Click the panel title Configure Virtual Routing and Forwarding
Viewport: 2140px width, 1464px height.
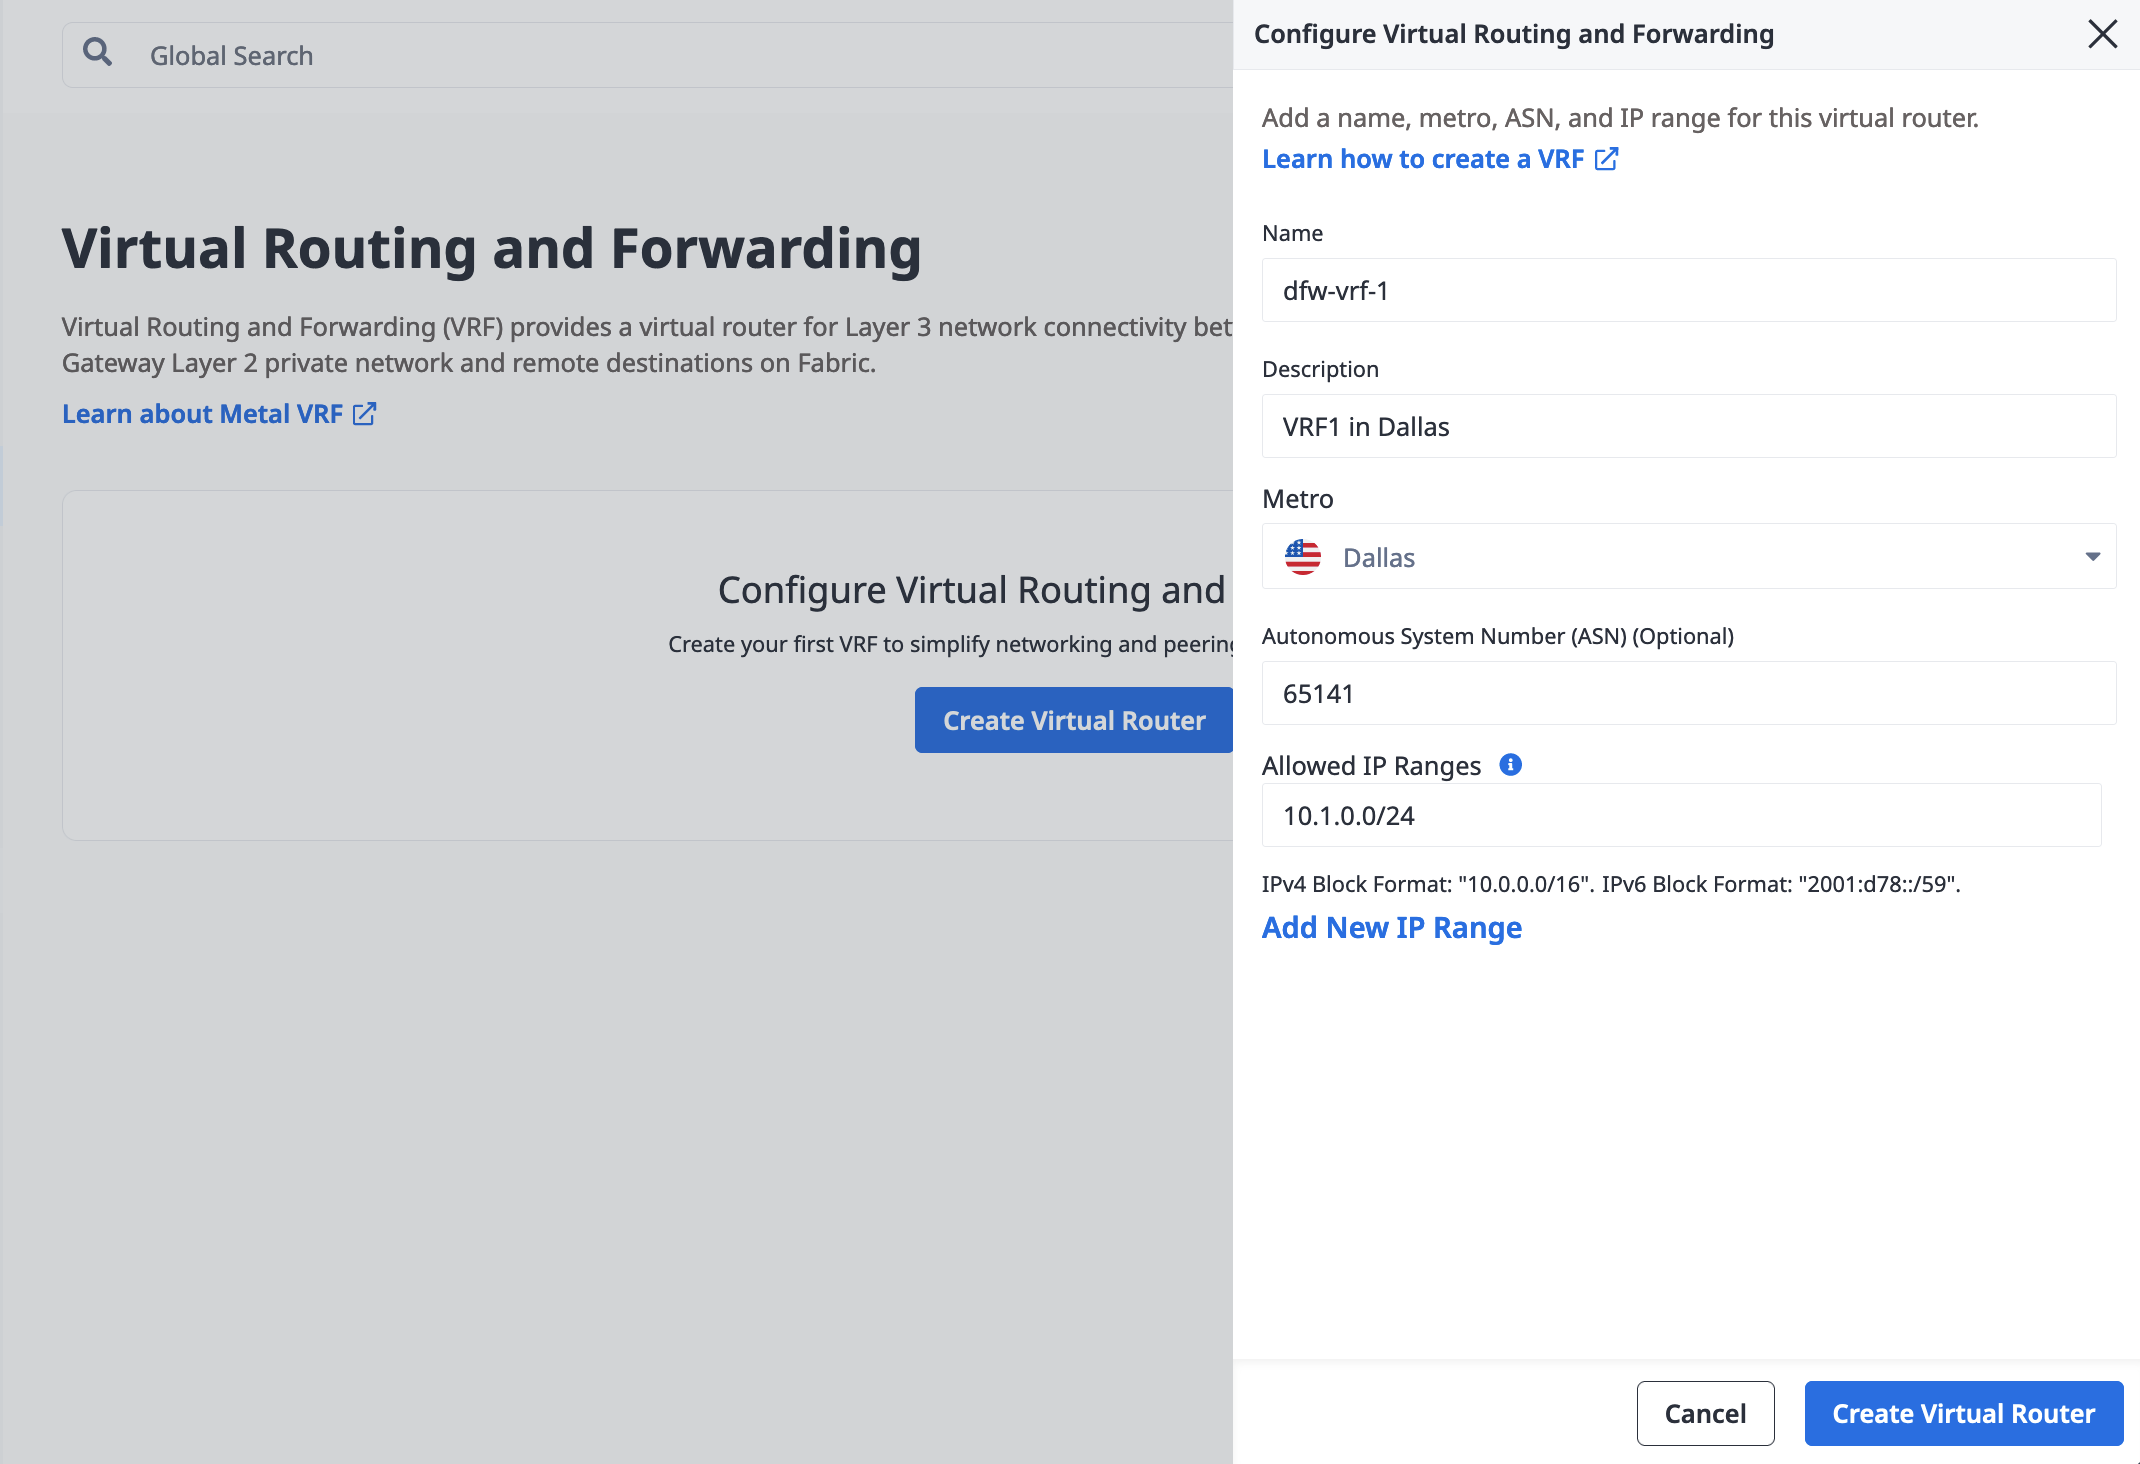coord(1514,34)
